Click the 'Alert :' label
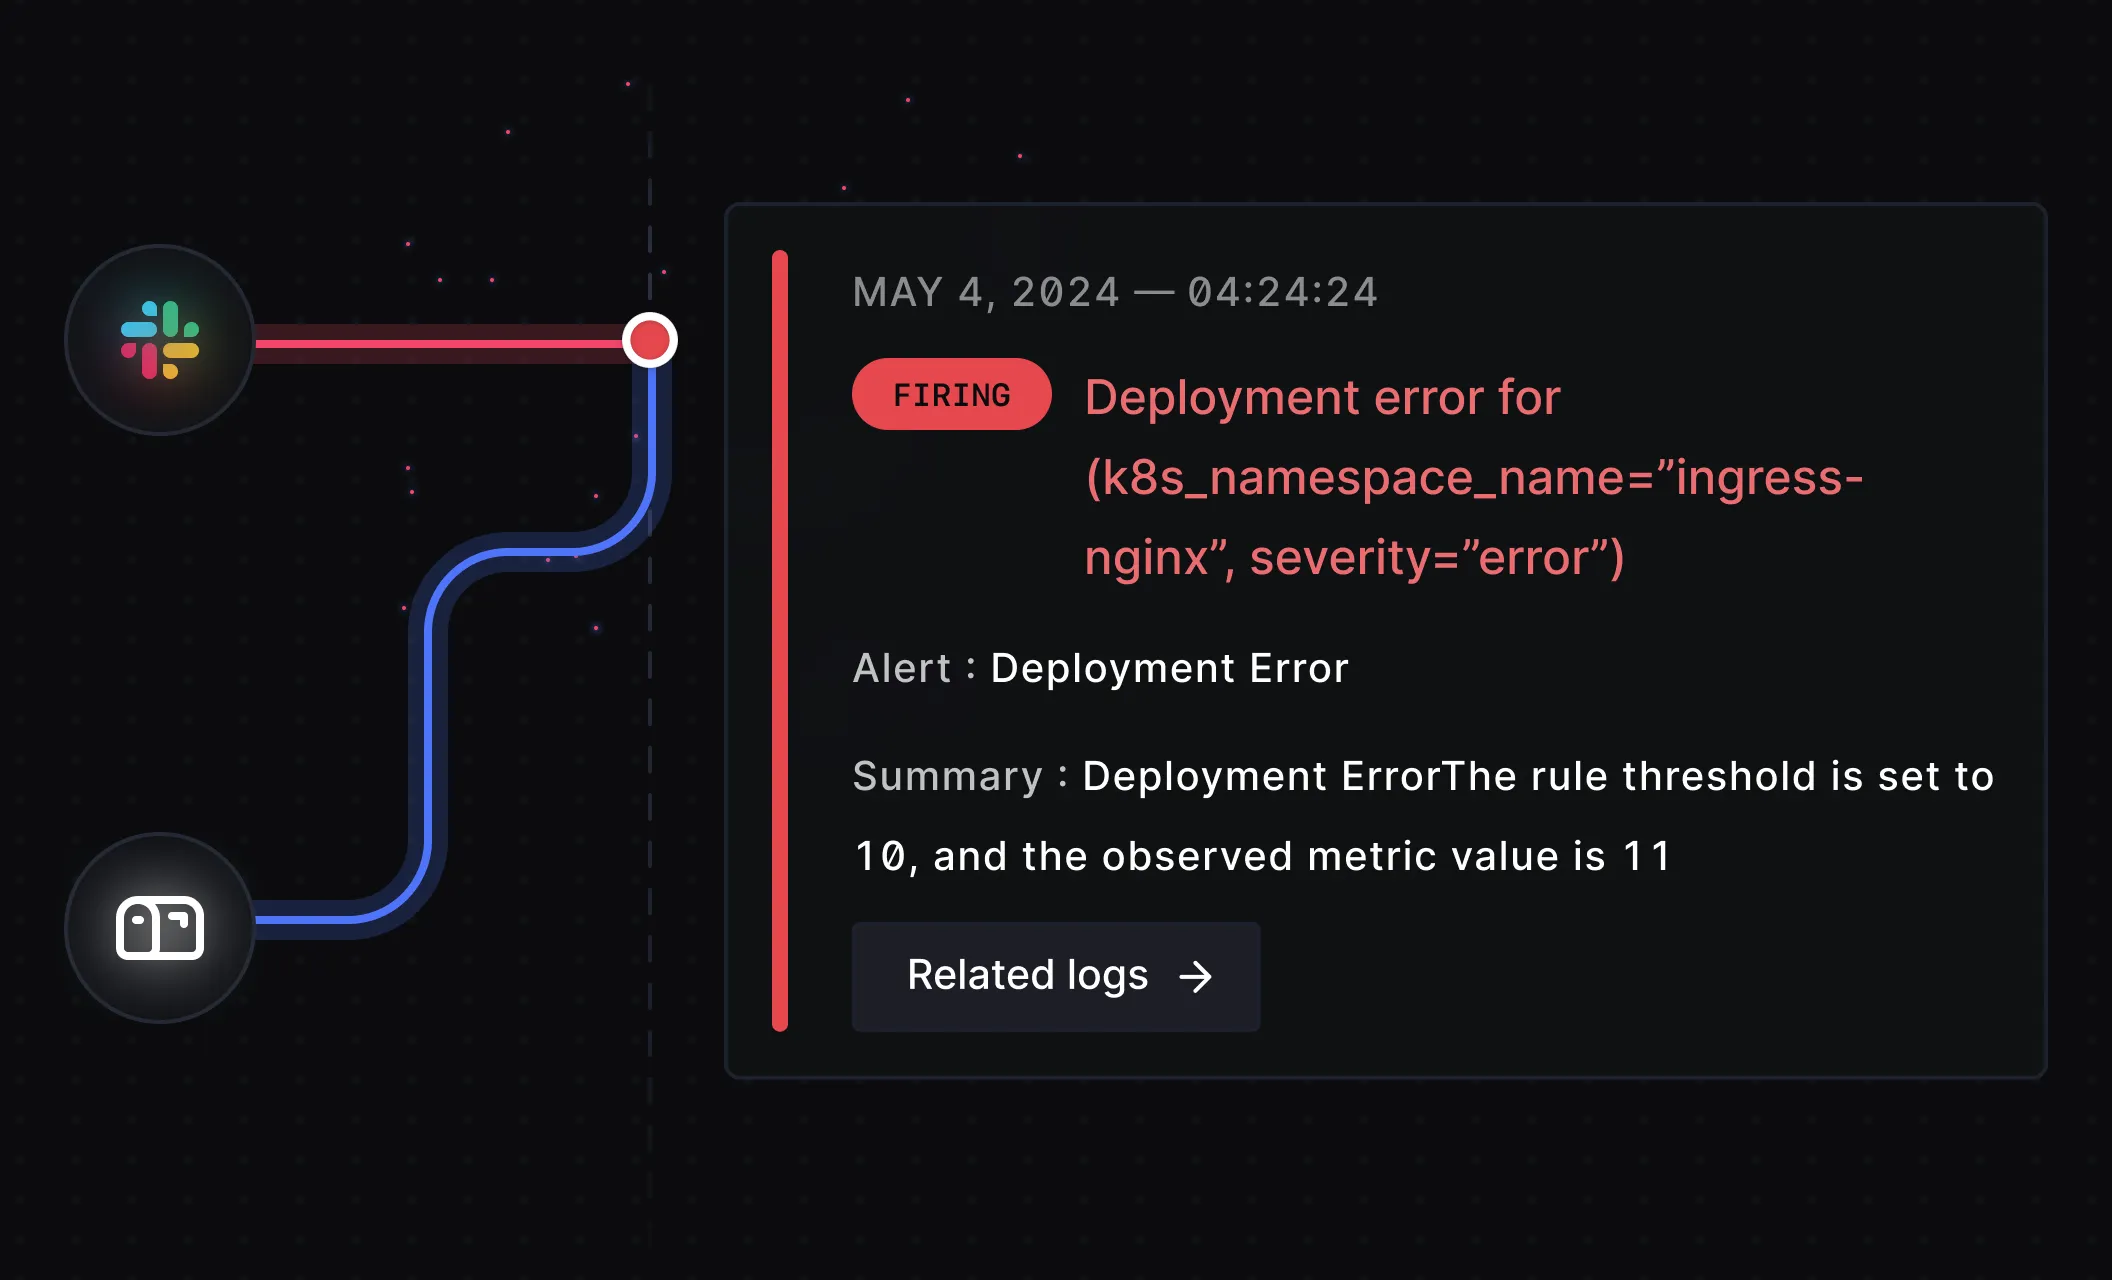2112x1280 pixels. tap(912, 668)
